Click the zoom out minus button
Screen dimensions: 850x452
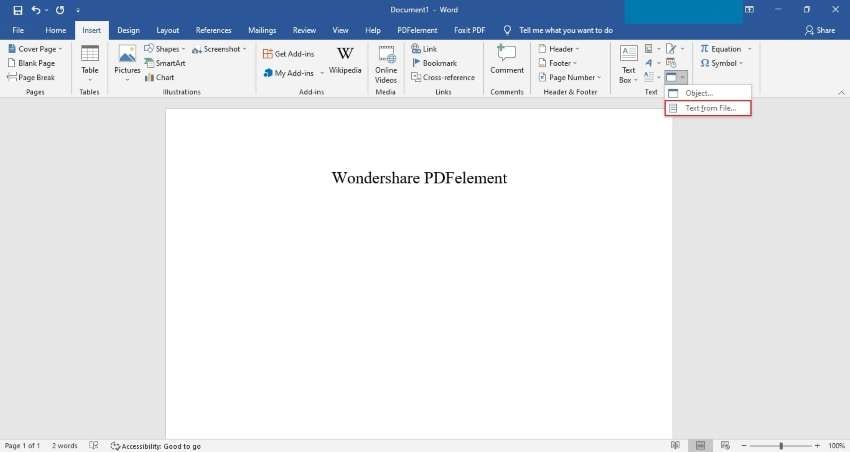[744, 445]
